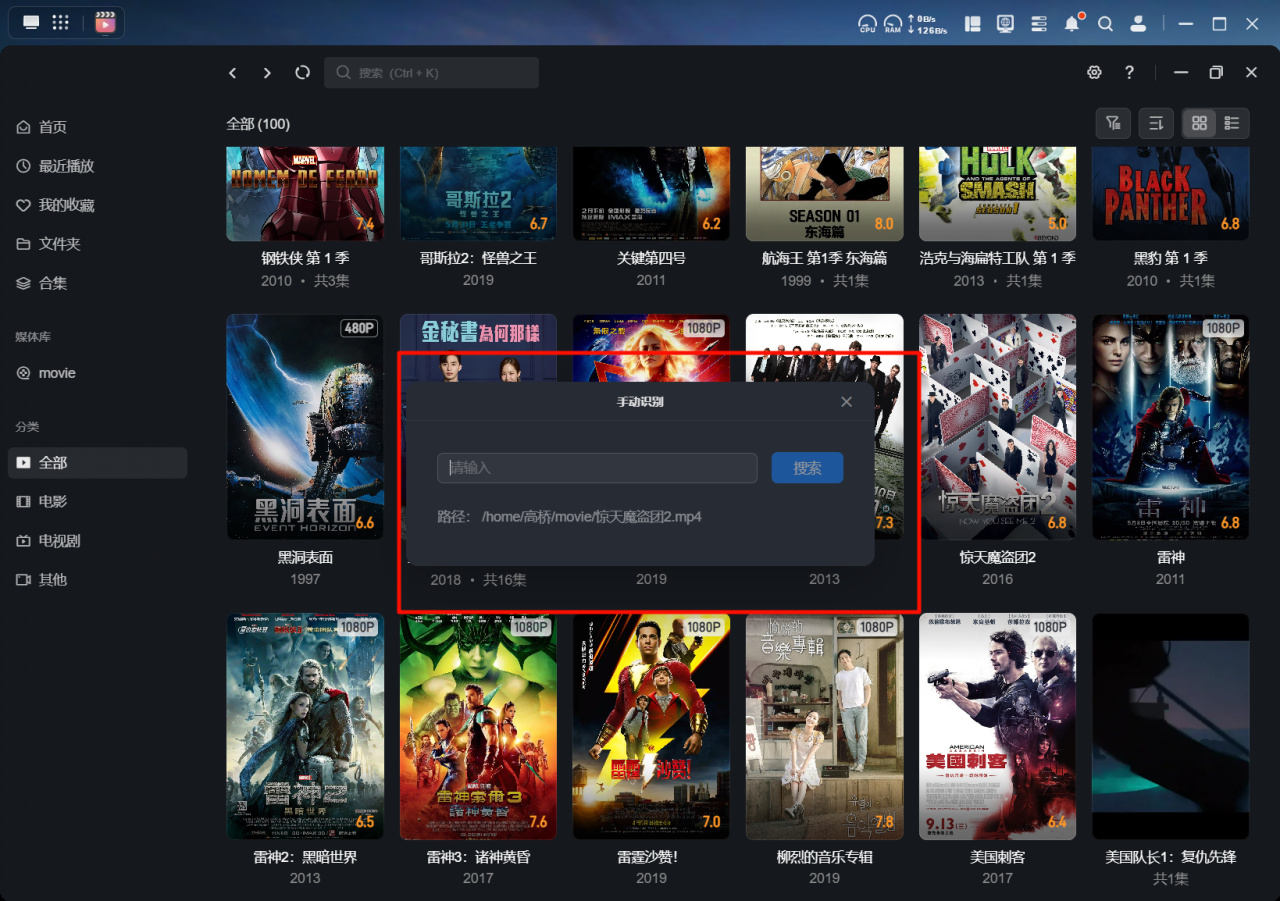Select the movie media library

click(x=98, y=373)
